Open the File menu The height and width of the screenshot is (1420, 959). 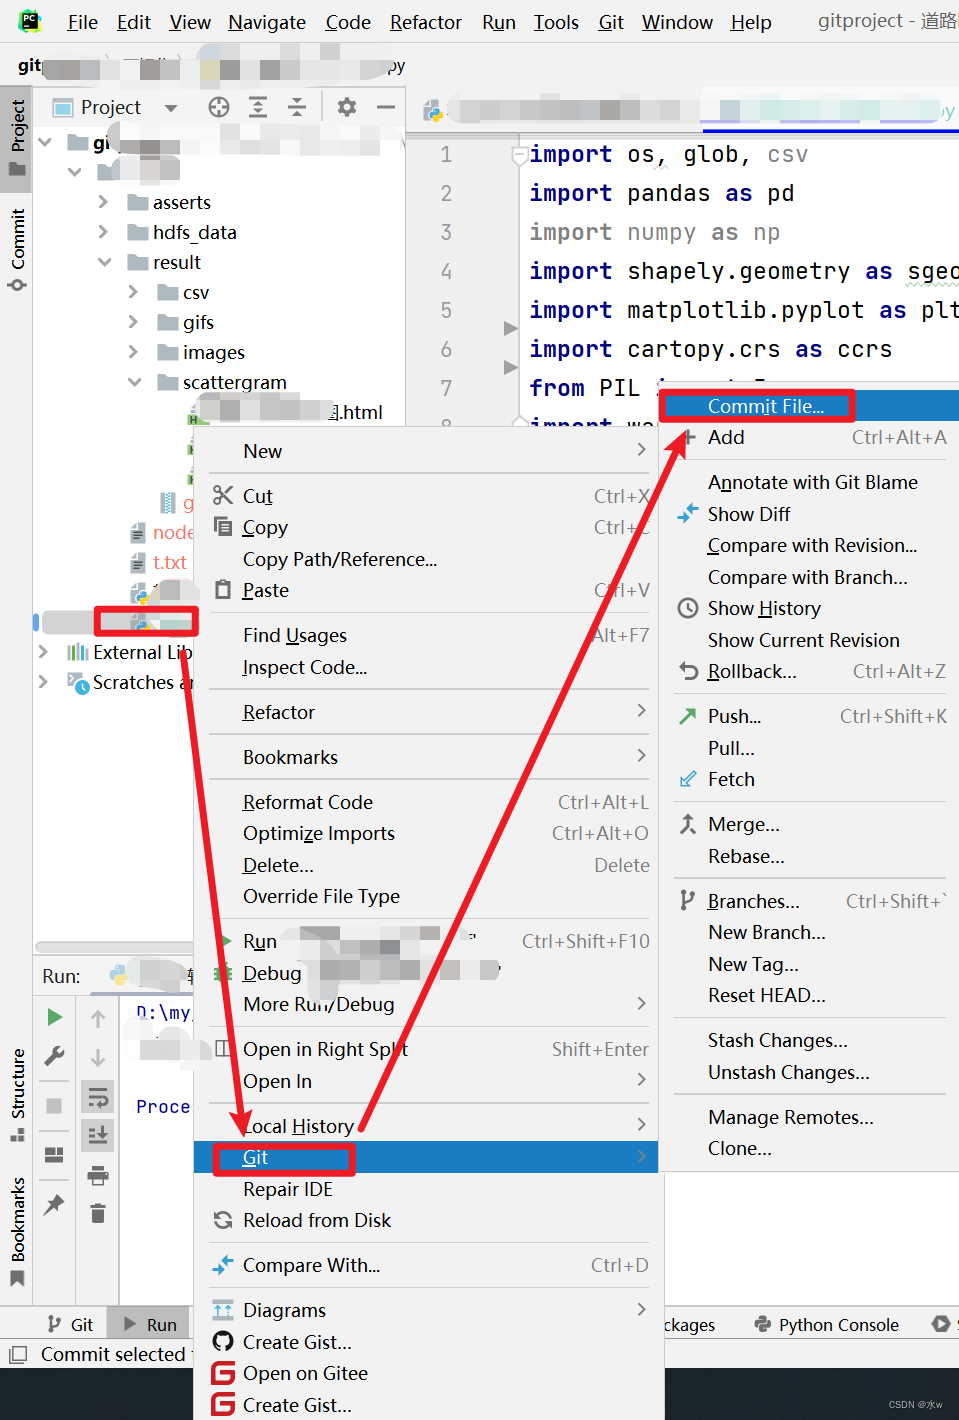(82, 22)
